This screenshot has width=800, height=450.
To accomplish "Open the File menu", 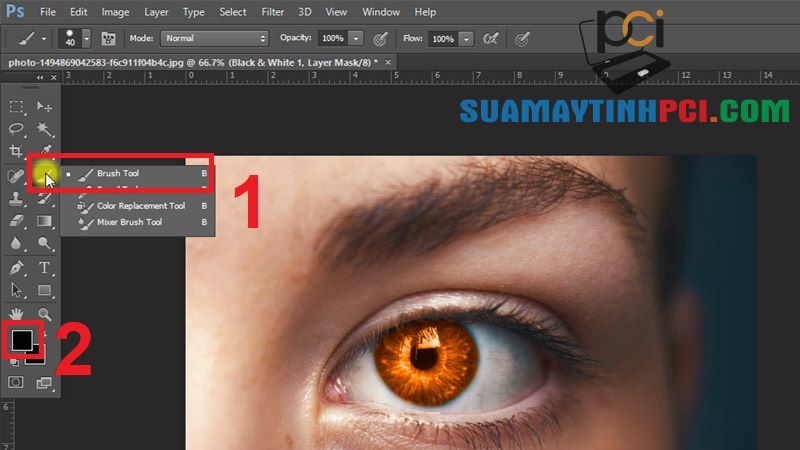I will tap(47, 12).
